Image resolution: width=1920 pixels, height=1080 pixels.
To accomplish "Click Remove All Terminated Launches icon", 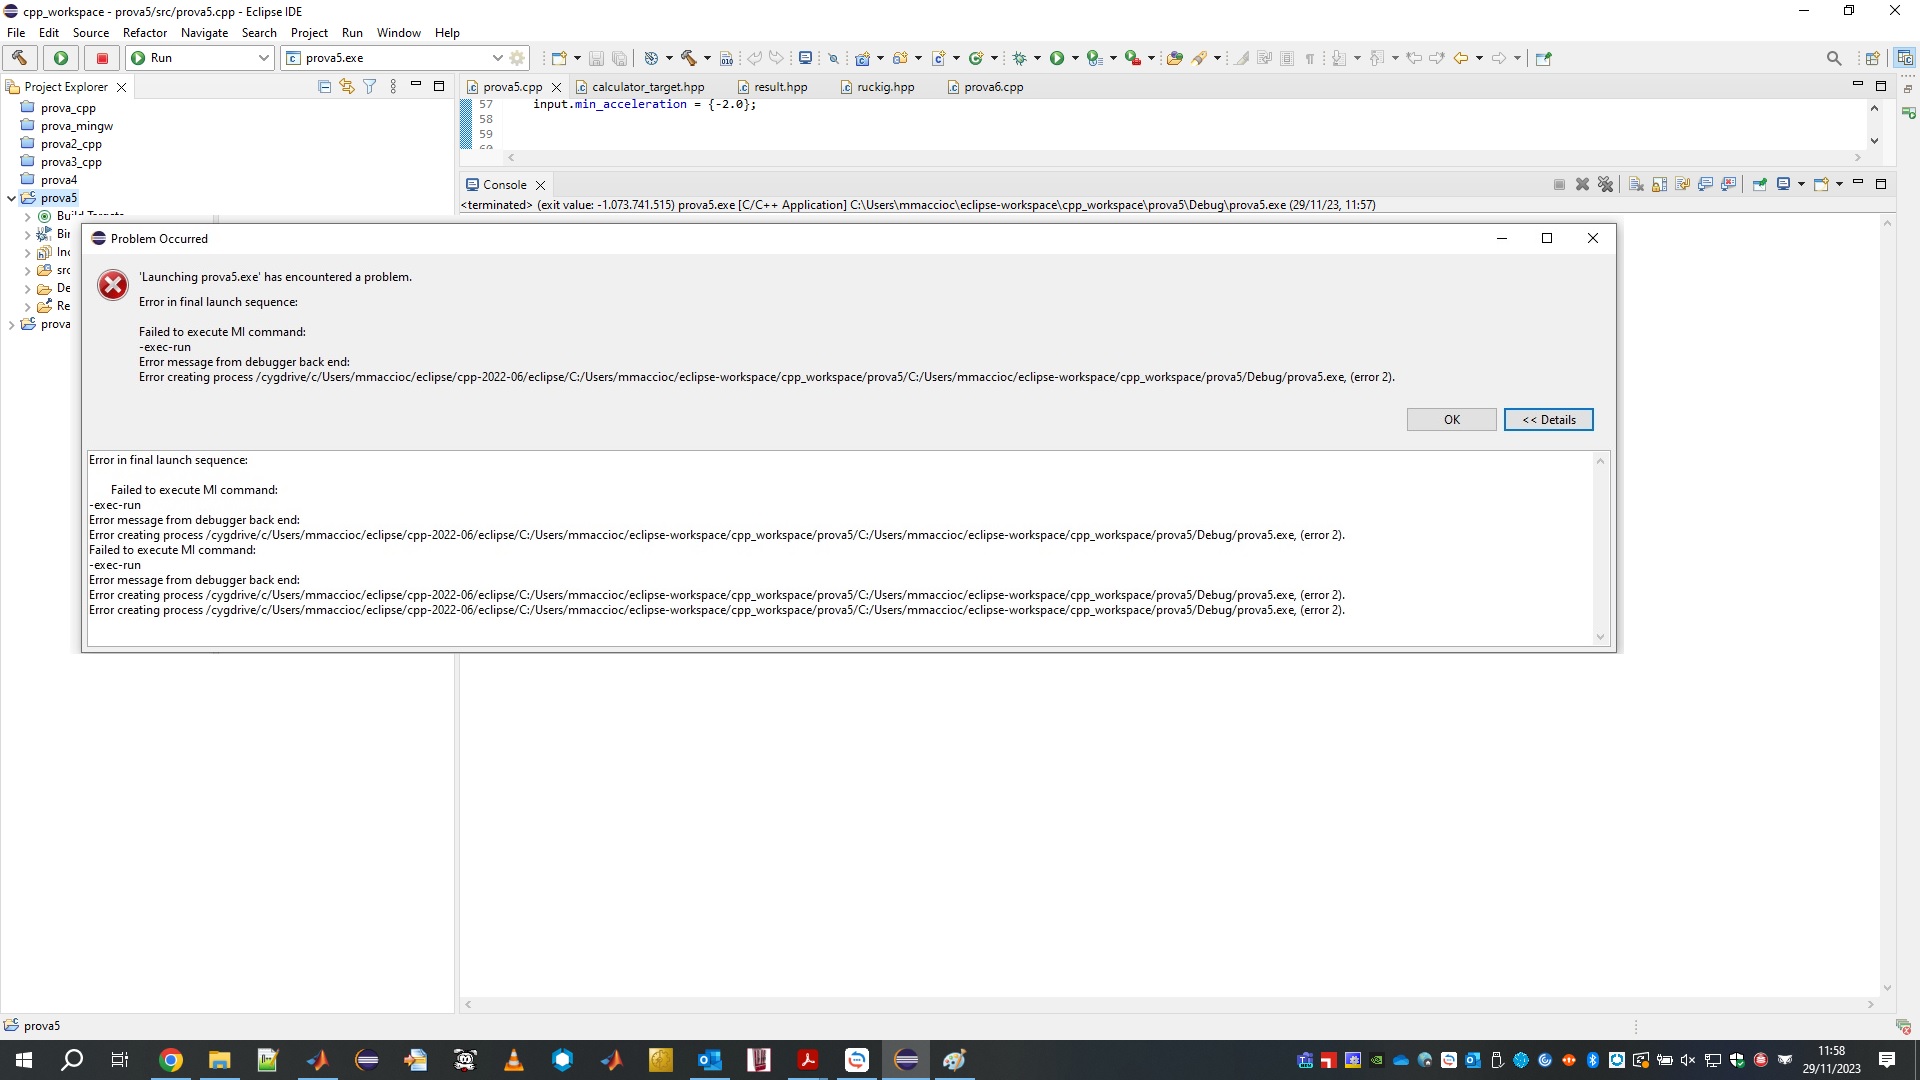I will [x=1605, y=184].
